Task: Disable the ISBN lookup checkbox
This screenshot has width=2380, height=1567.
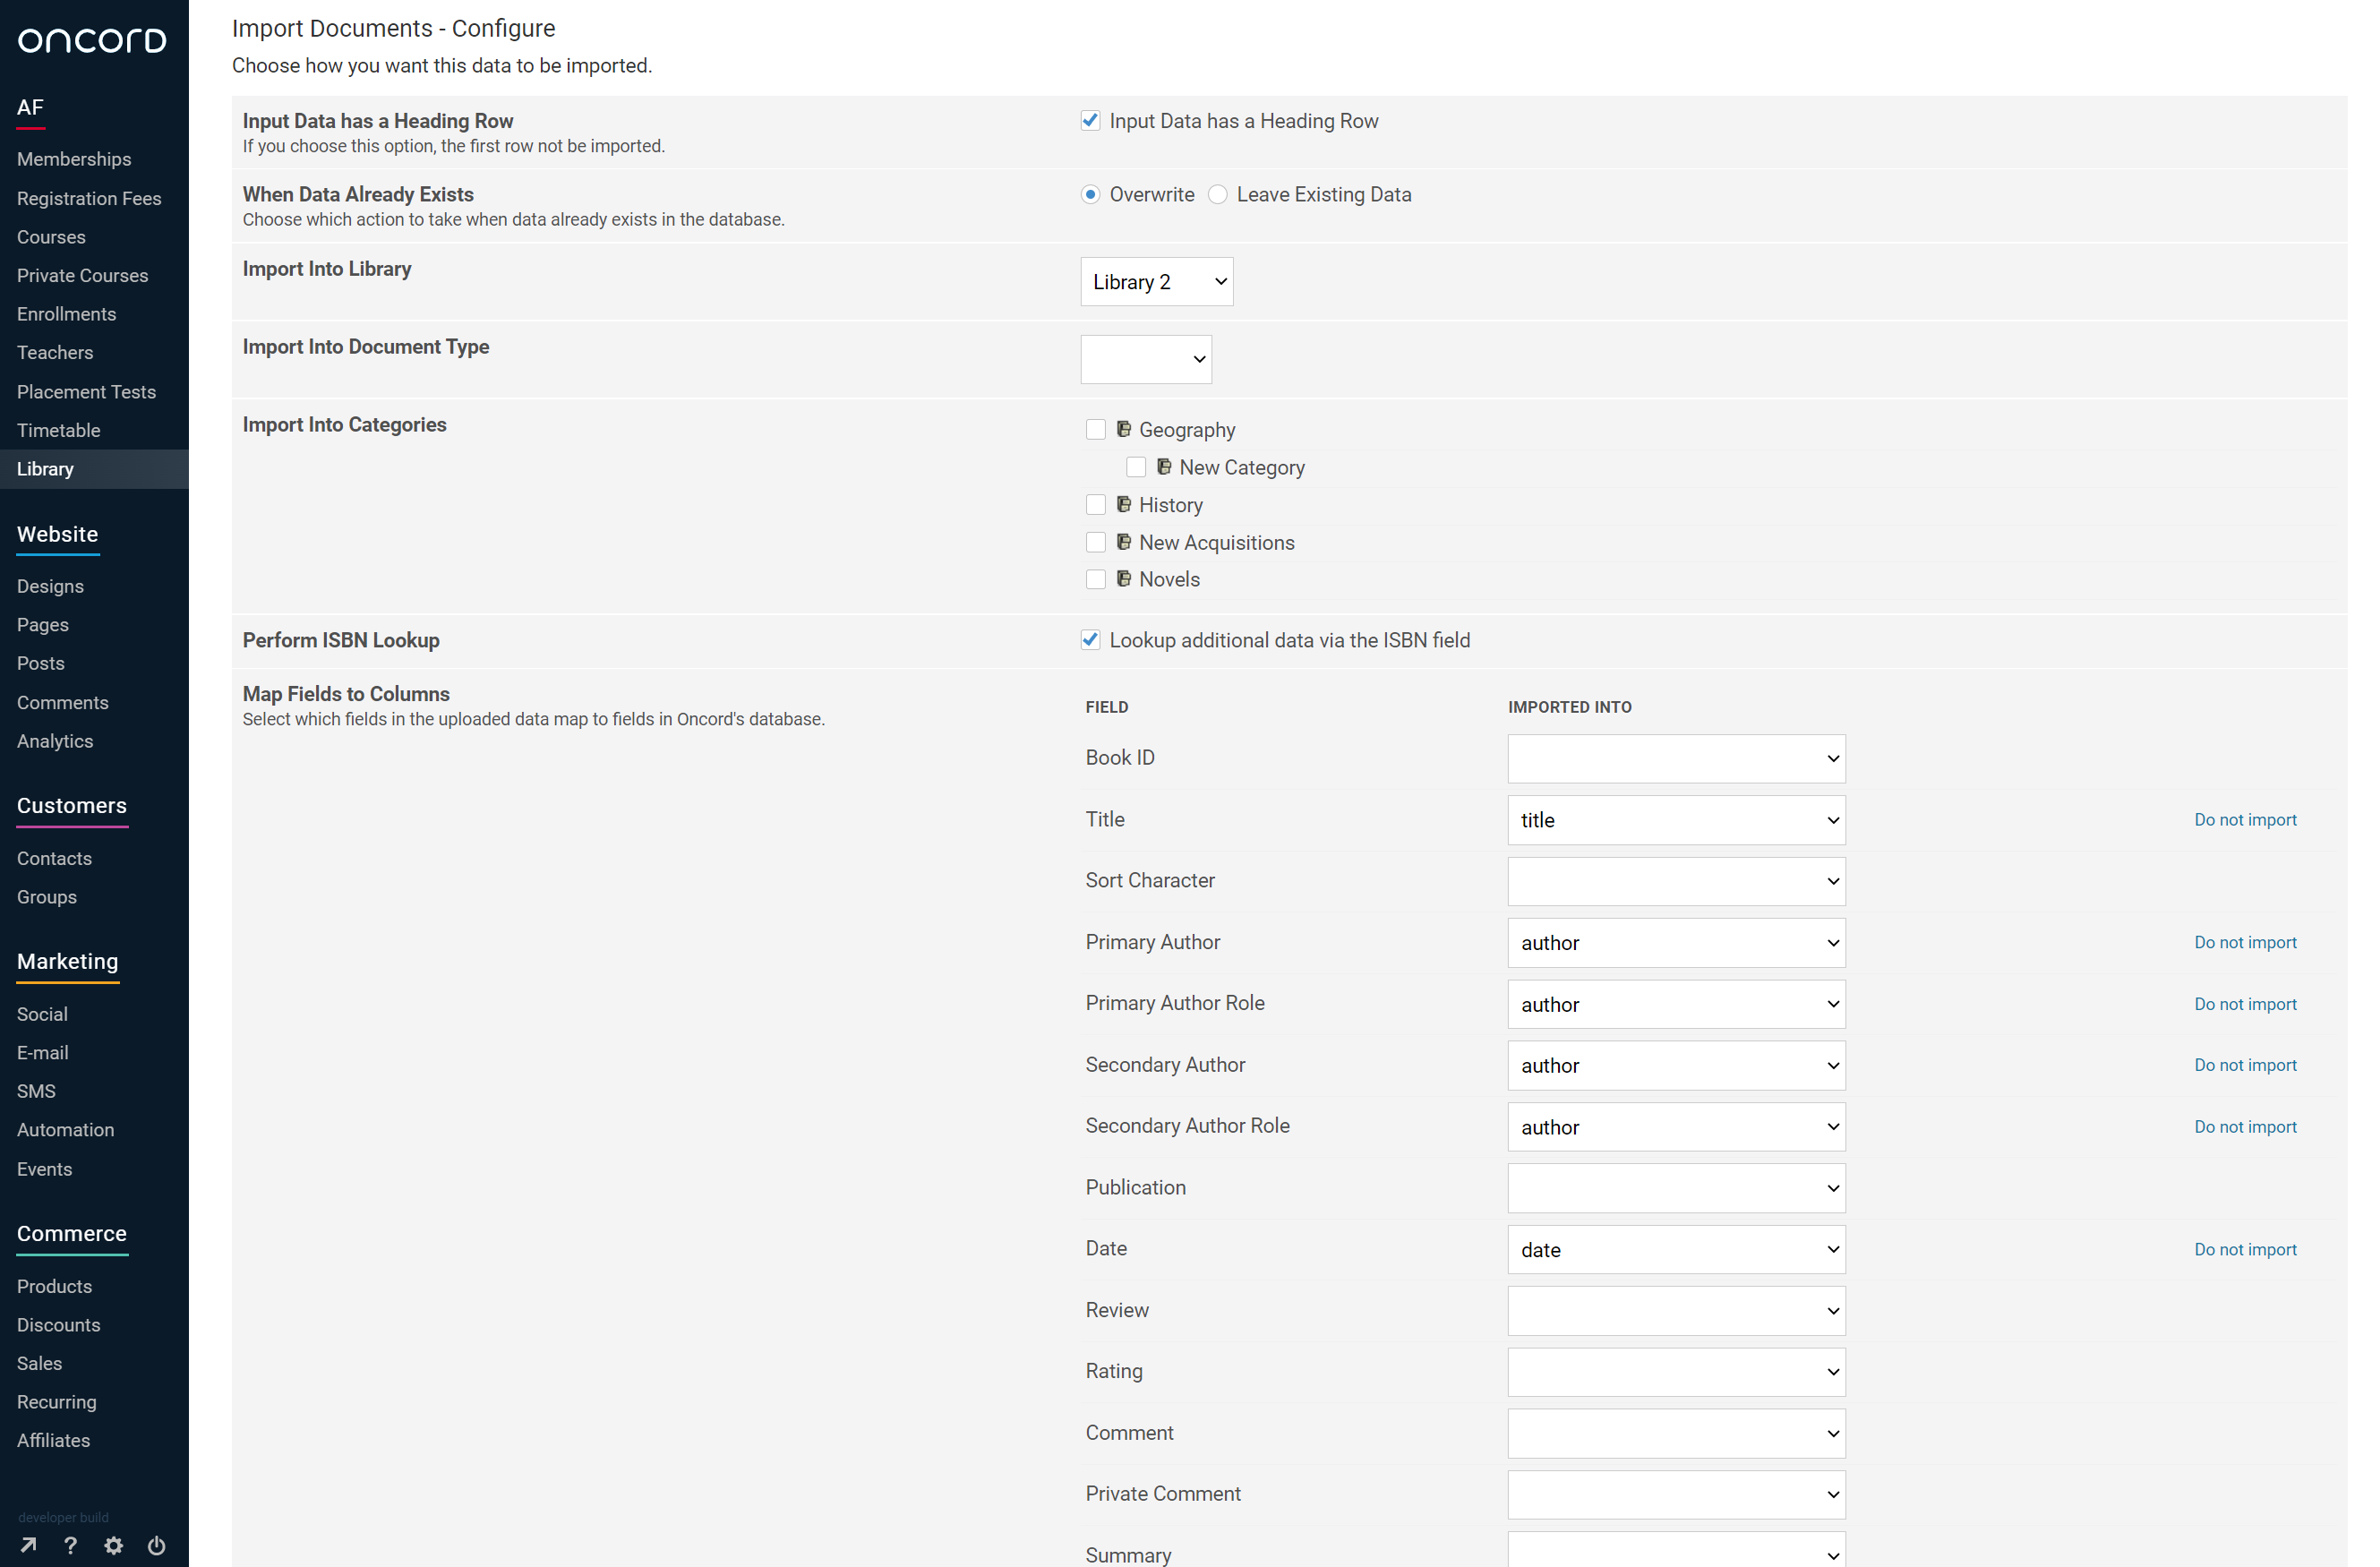Action: [1090, 640]
